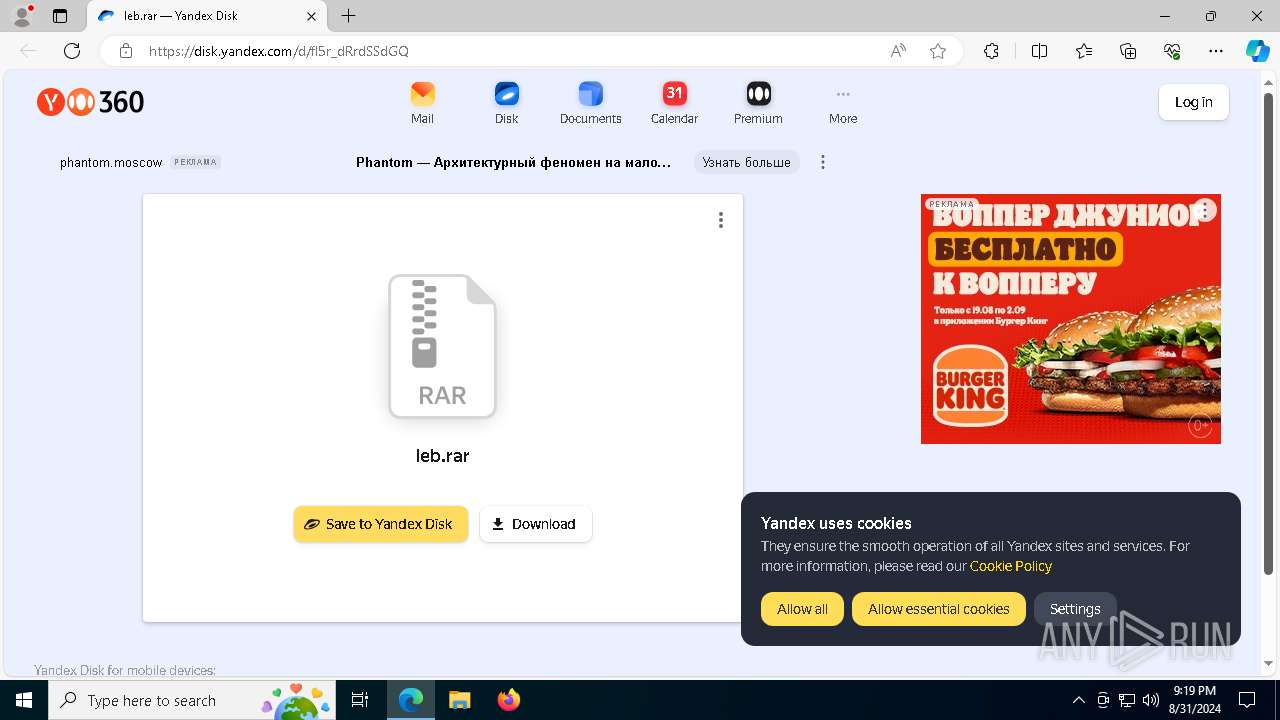Refresh the browser page

click(x=72, y=51)
